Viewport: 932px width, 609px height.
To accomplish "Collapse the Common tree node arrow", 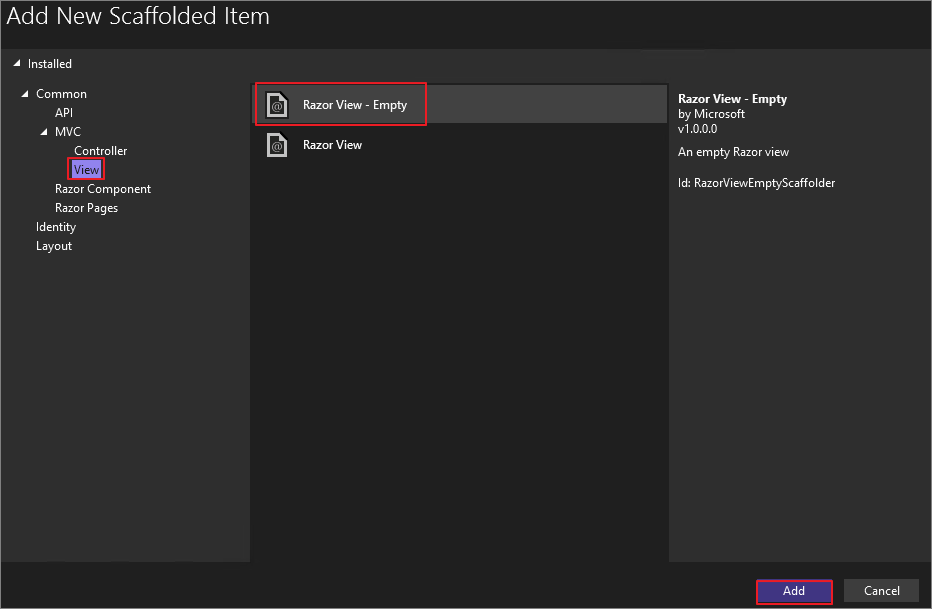I will [x=24, y=94].
